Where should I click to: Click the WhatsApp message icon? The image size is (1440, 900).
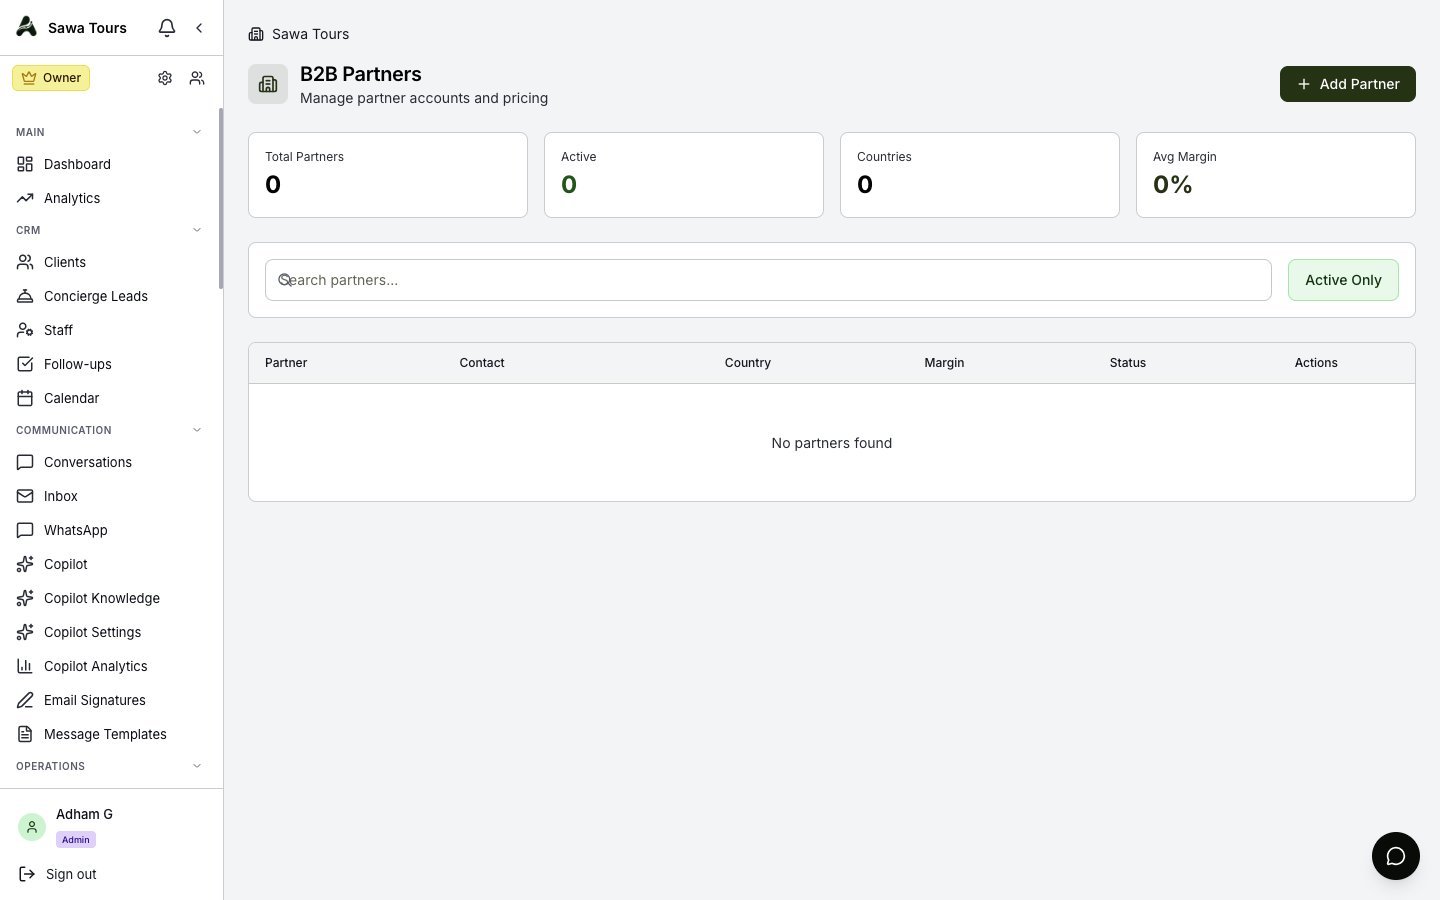pyautogui.click(x=25, y=530)
